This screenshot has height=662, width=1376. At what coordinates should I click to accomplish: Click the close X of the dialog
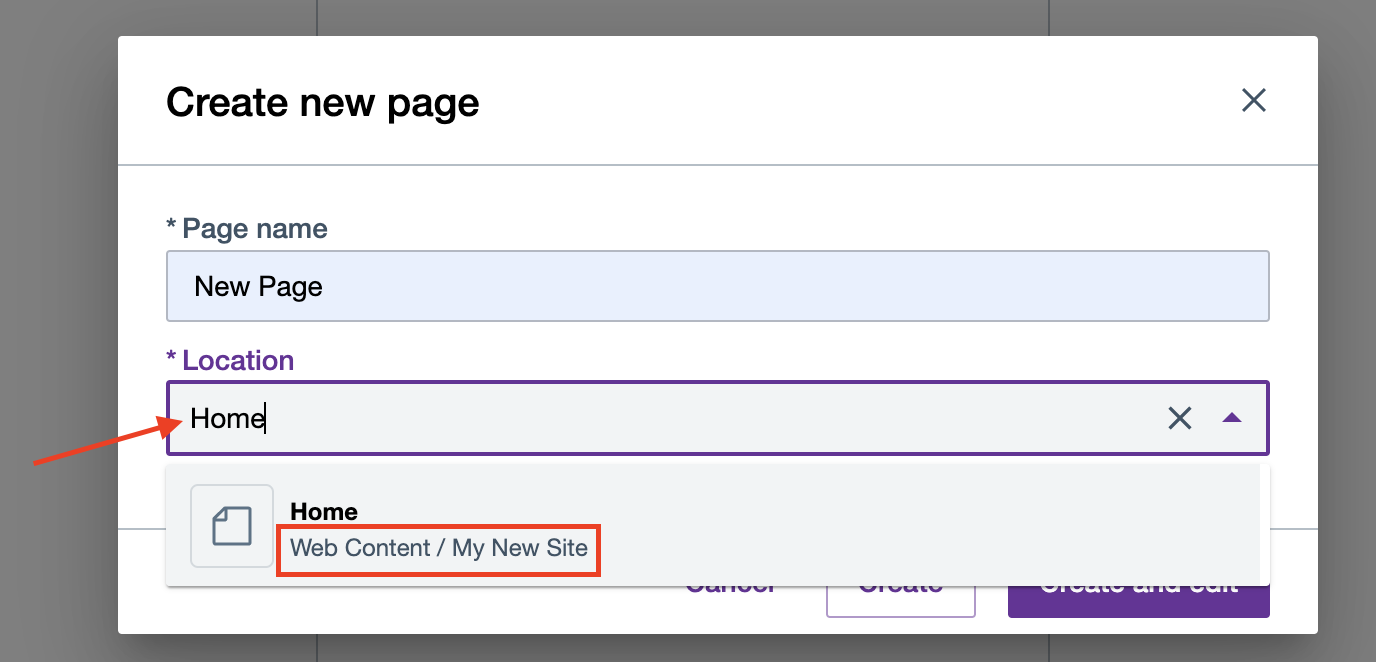click(x=1253, y=100)
